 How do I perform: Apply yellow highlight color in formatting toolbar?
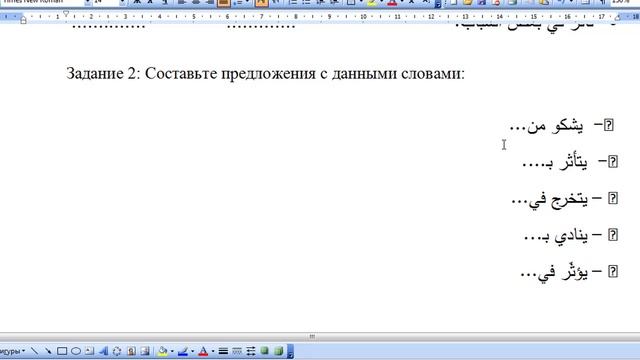point(371,3)
